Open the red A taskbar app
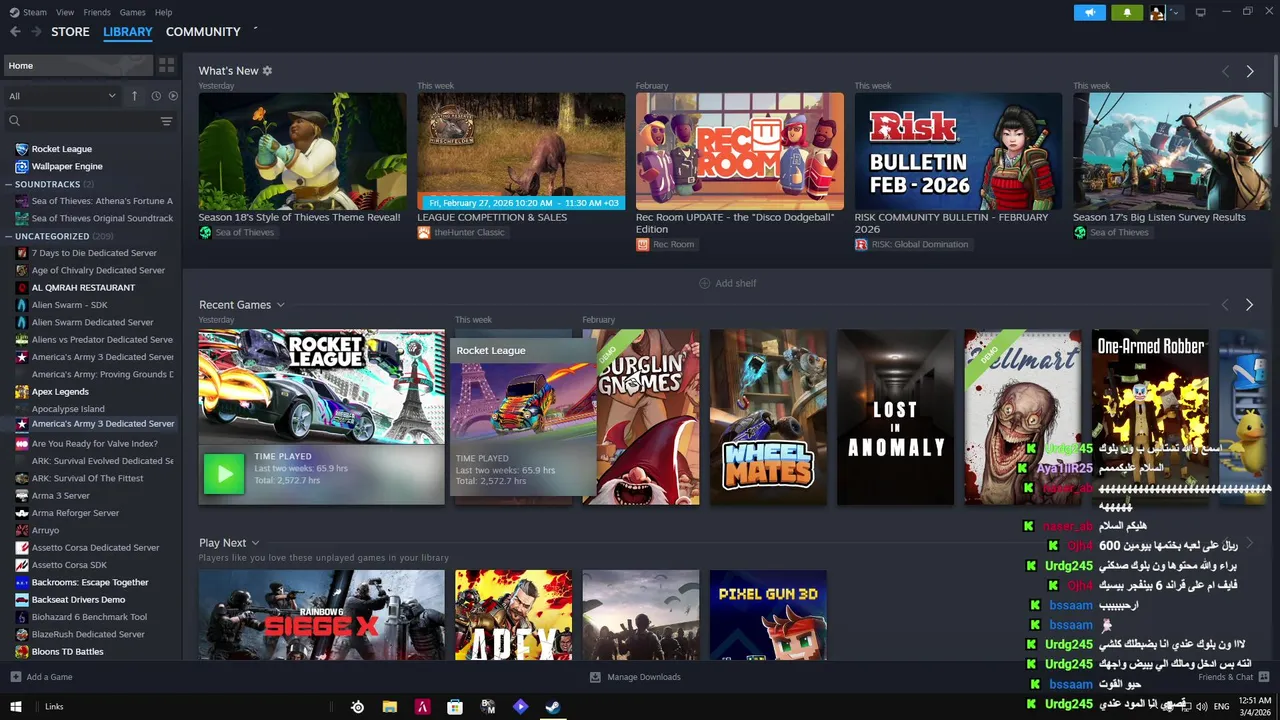This screenshot has width=1280, height=720. pos(422,707)
